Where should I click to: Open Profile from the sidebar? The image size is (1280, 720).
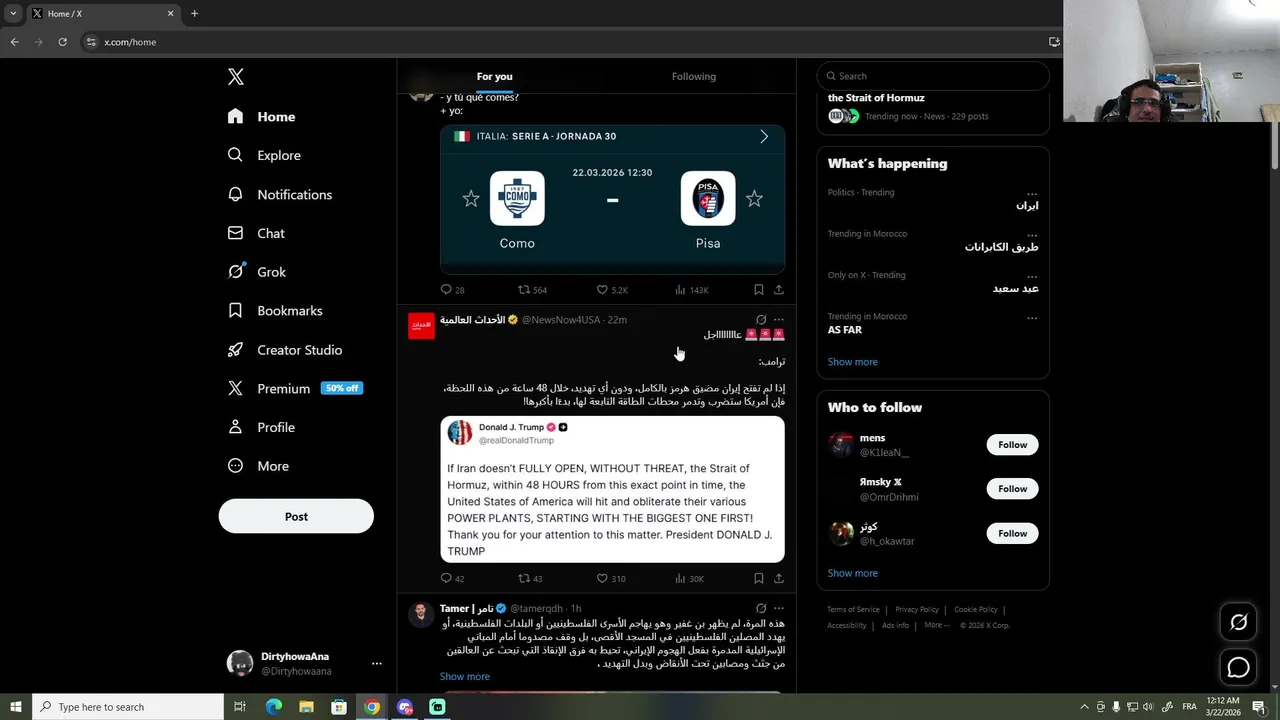[x=261, y=427]
